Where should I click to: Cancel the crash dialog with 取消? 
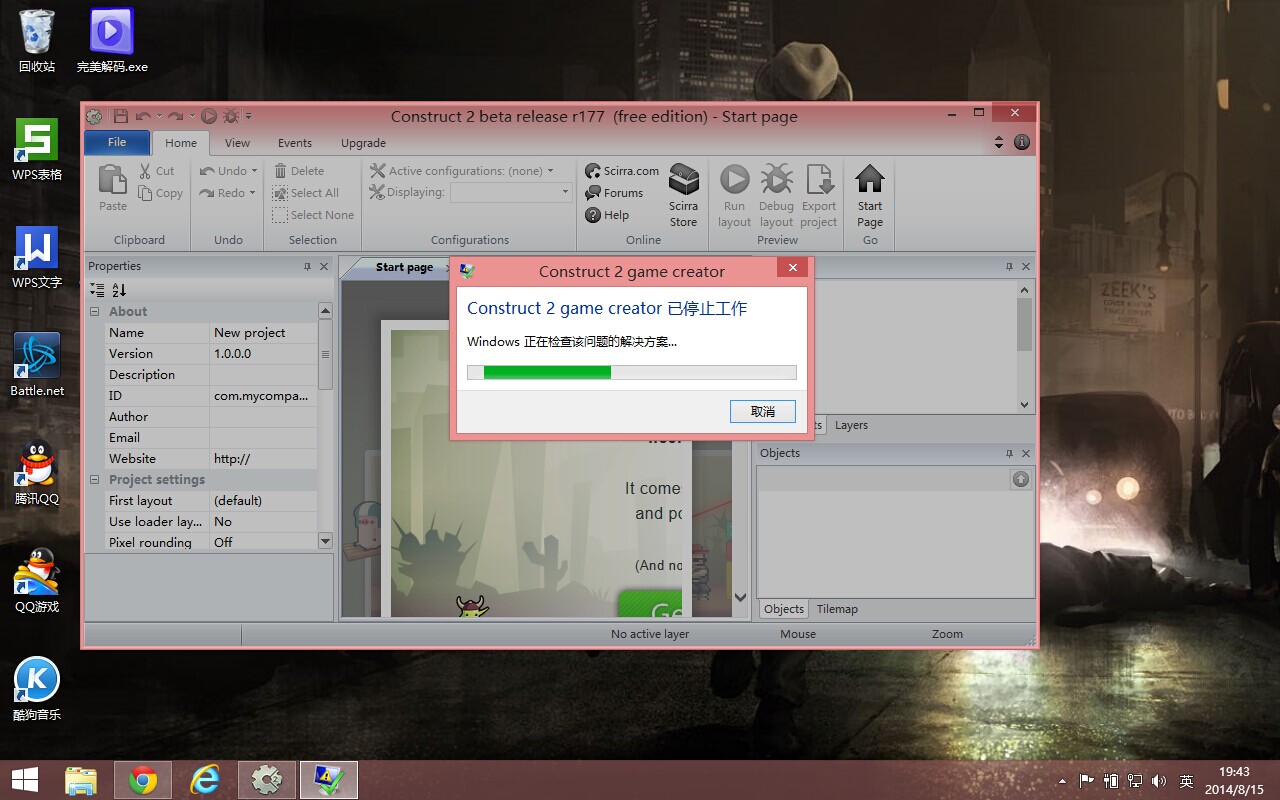click(763, 411)
